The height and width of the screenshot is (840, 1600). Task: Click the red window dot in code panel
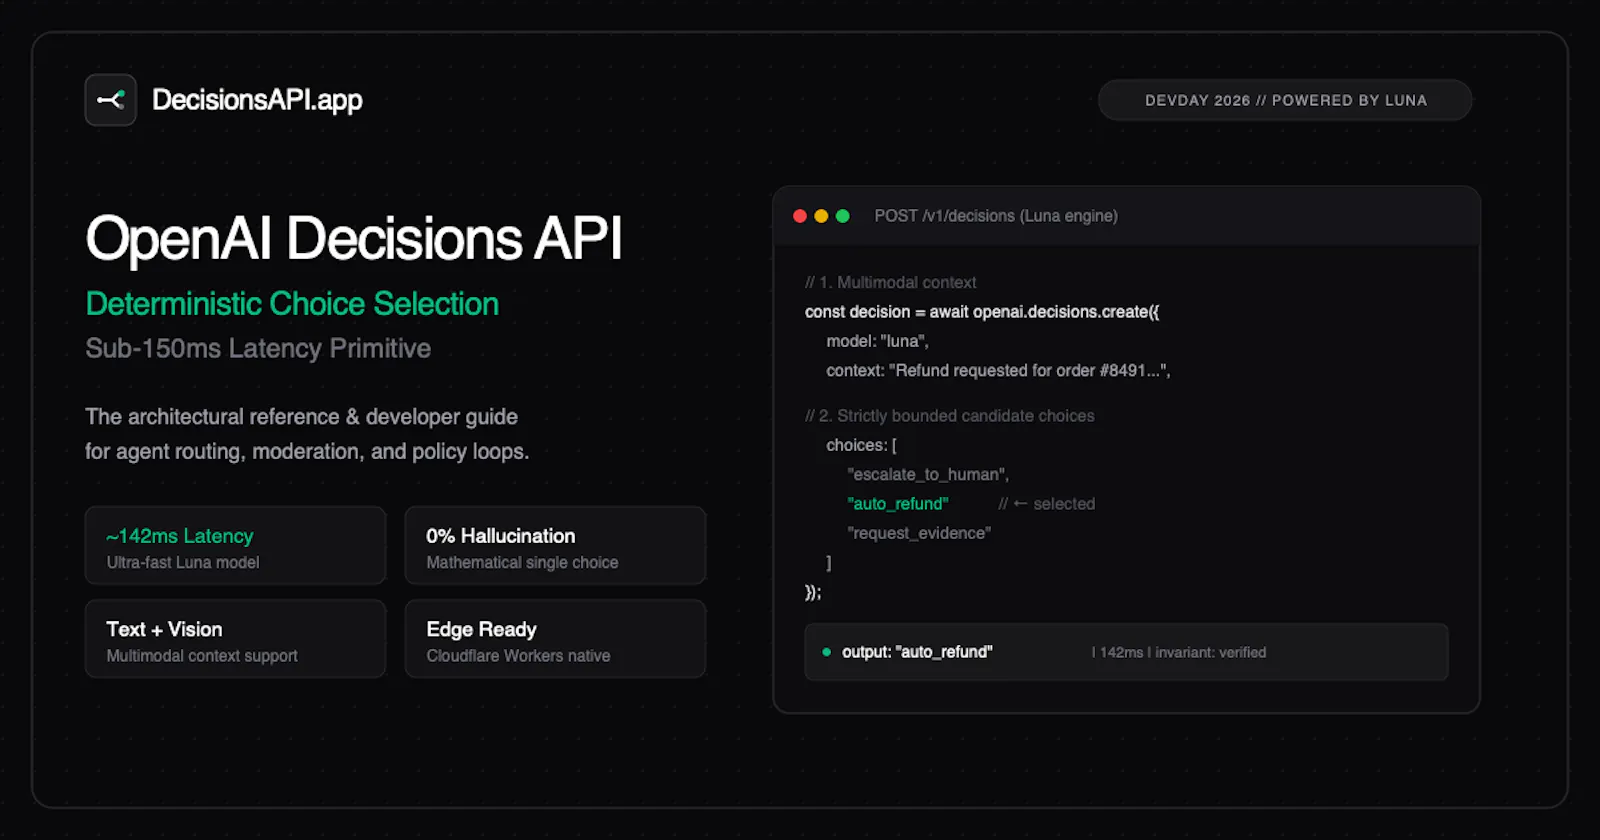point(800,216)
